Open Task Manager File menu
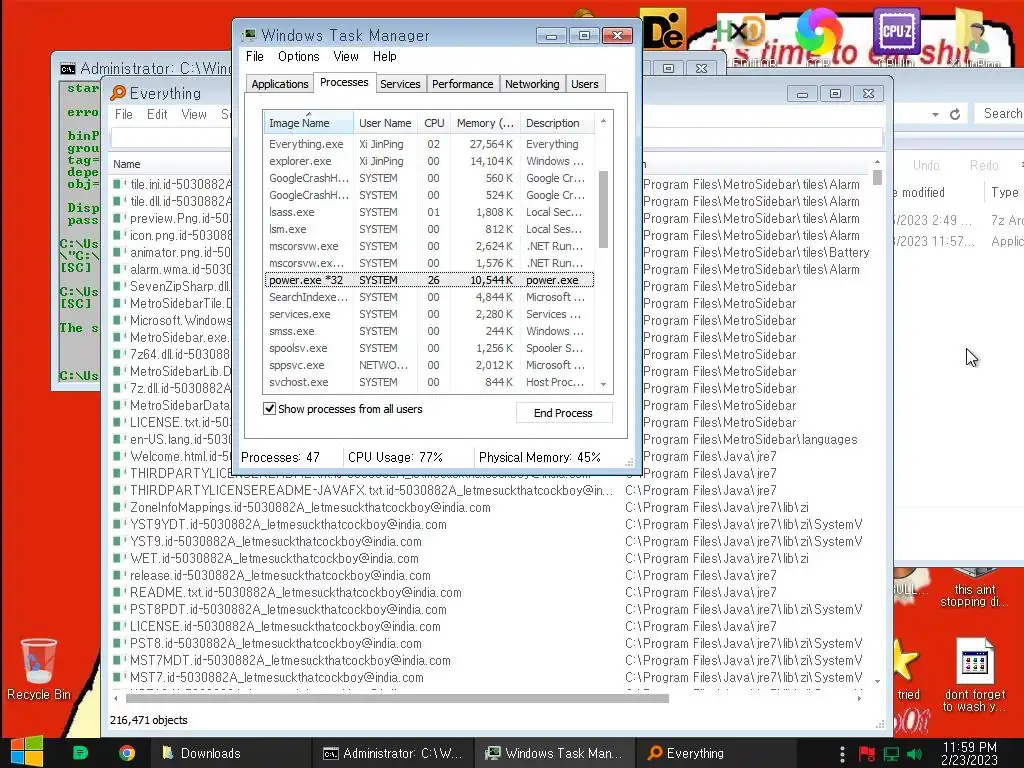The image size is (1024, 768). coord(255,56)
